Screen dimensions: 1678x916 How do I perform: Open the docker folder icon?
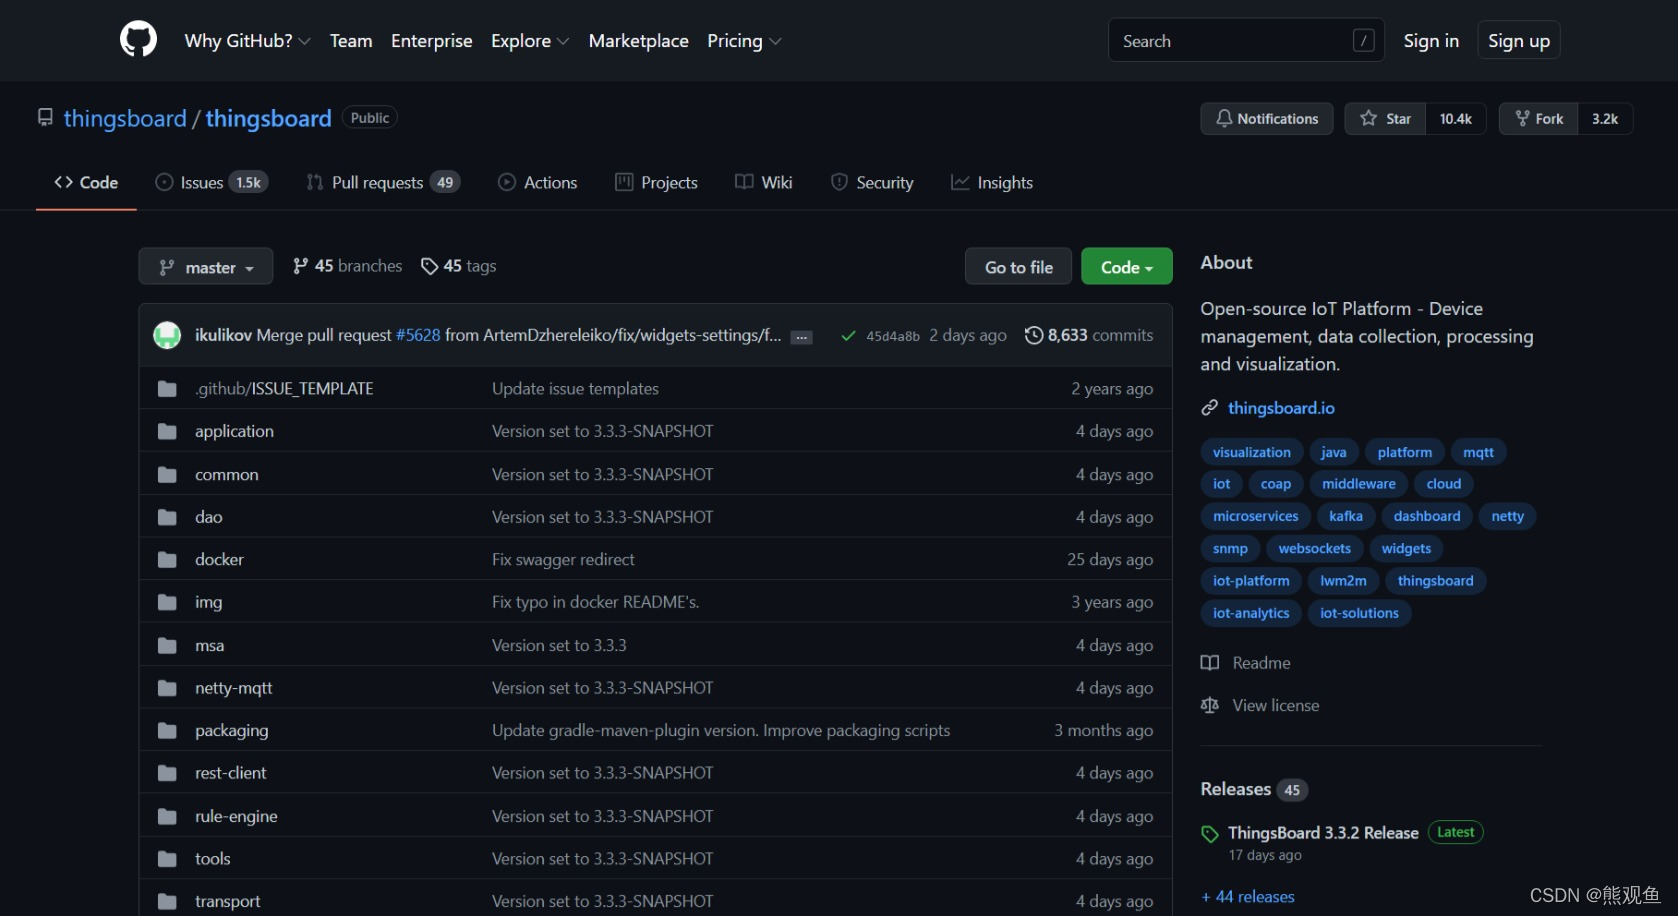pyautogui.click(x=167, y=560)
